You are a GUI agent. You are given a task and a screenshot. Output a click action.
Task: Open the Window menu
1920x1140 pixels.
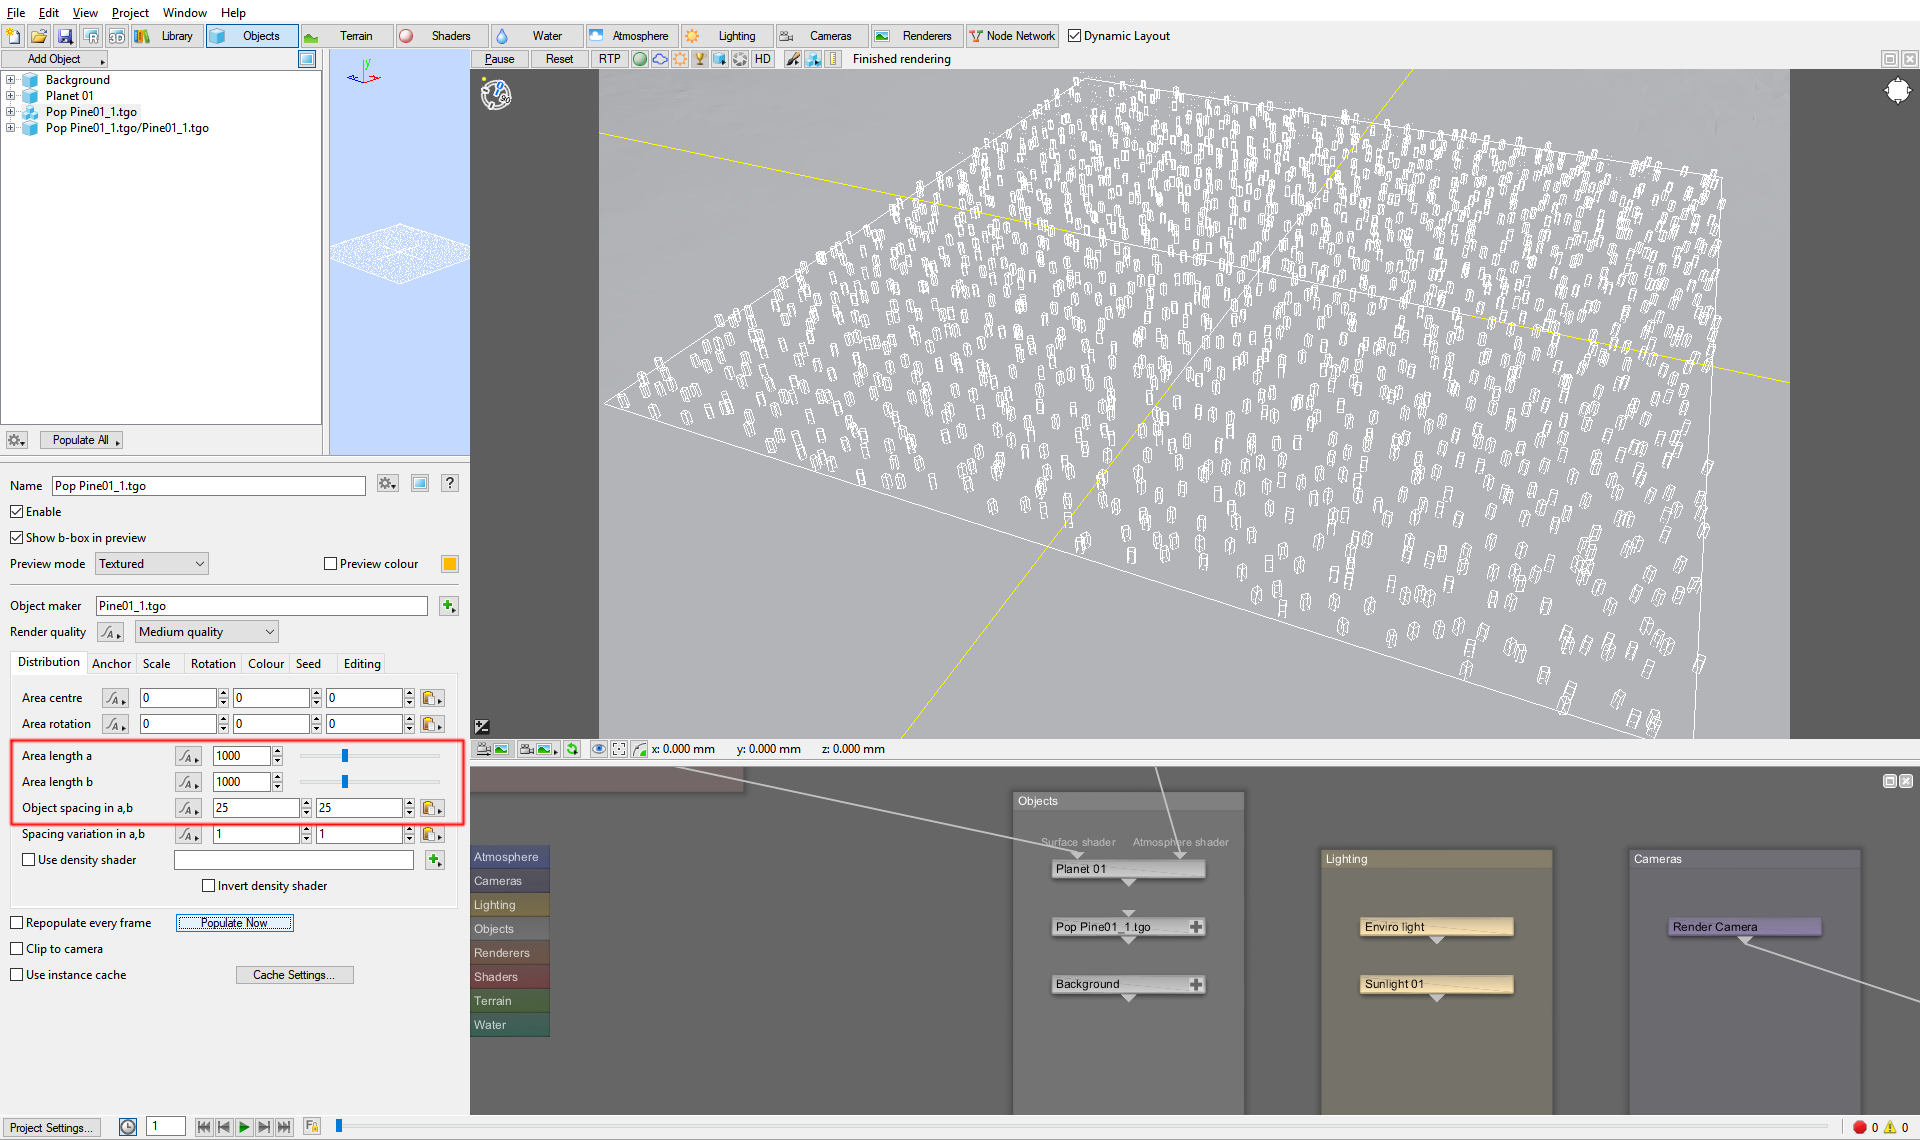pos(185,13)
